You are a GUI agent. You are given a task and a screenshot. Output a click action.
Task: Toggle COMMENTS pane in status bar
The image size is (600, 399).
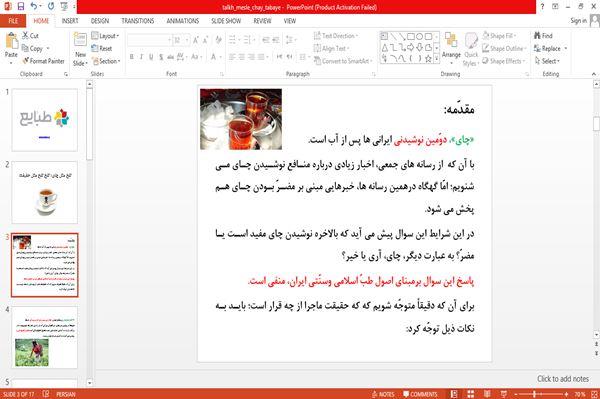tap(420, 394)
